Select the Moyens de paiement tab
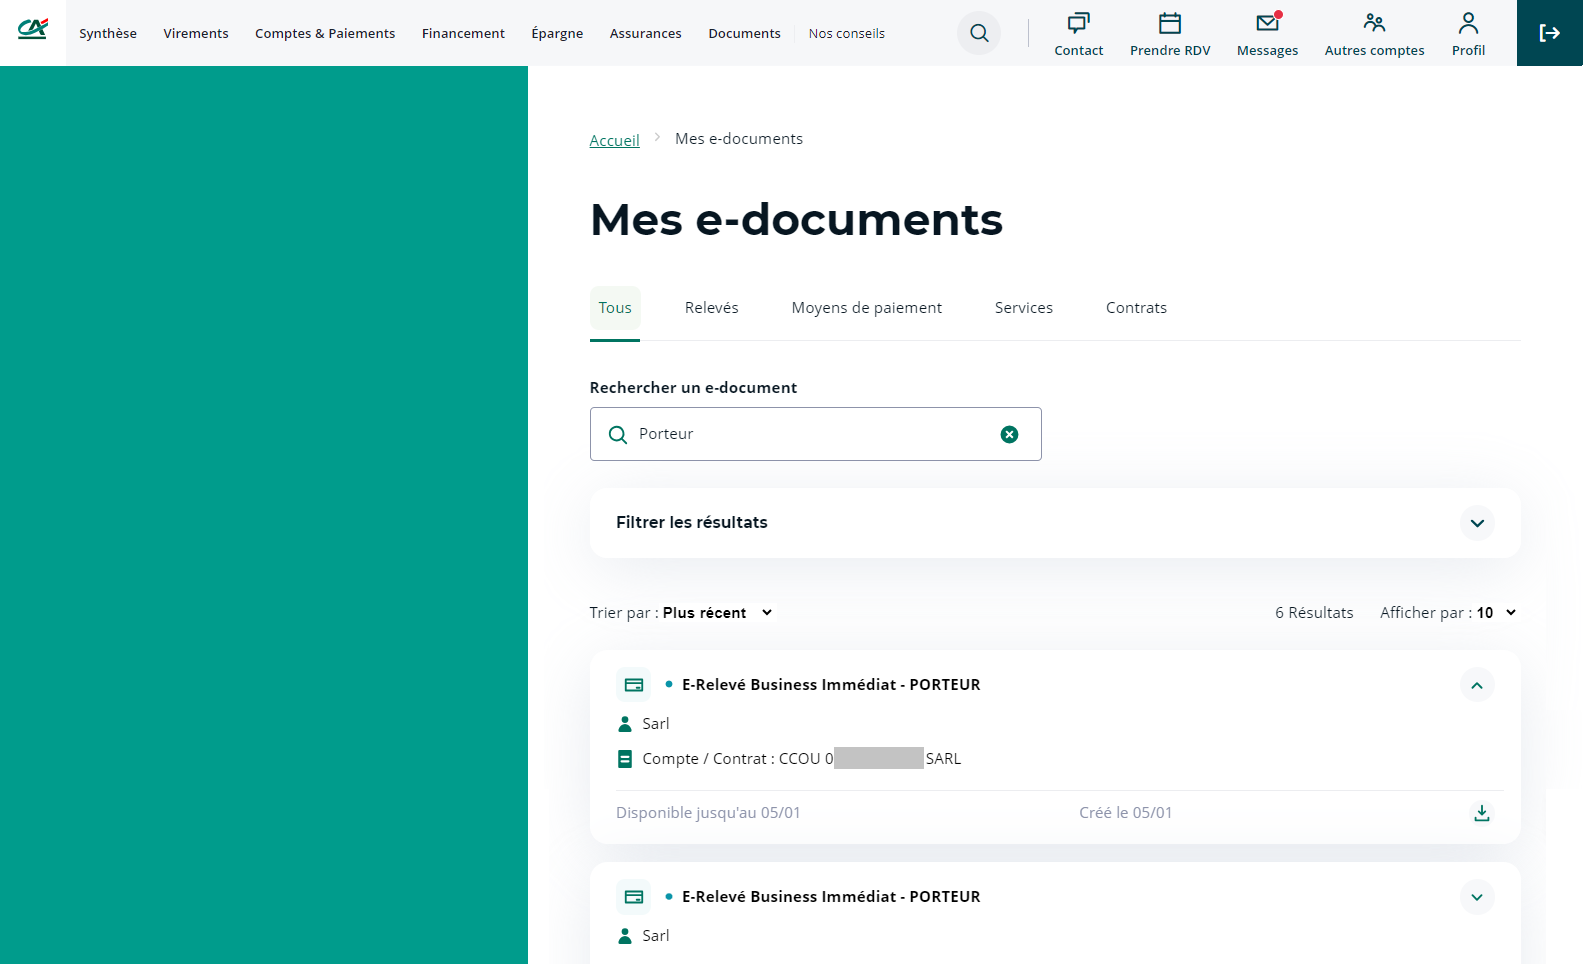The width and height of the screenshot is (1583, 964). pyautogui.click(x=866, y=308)
